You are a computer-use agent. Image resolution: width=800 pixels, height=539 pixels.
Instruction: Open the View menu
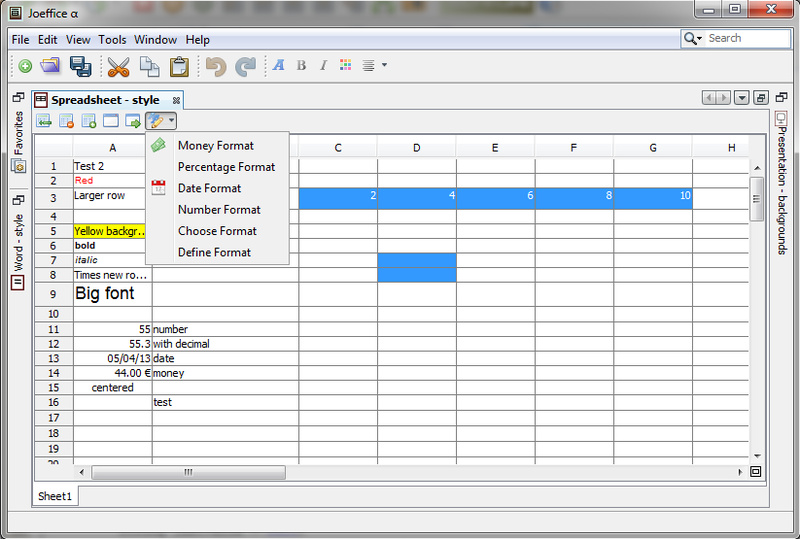78,40
